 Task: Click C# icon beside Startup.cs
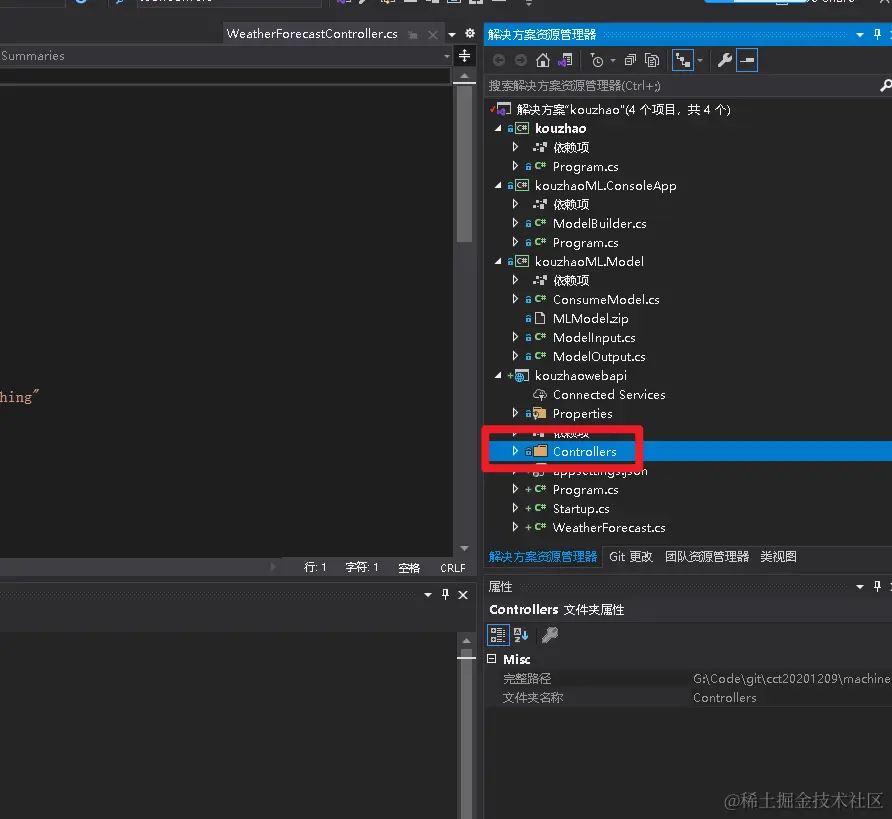click(540, 508)
